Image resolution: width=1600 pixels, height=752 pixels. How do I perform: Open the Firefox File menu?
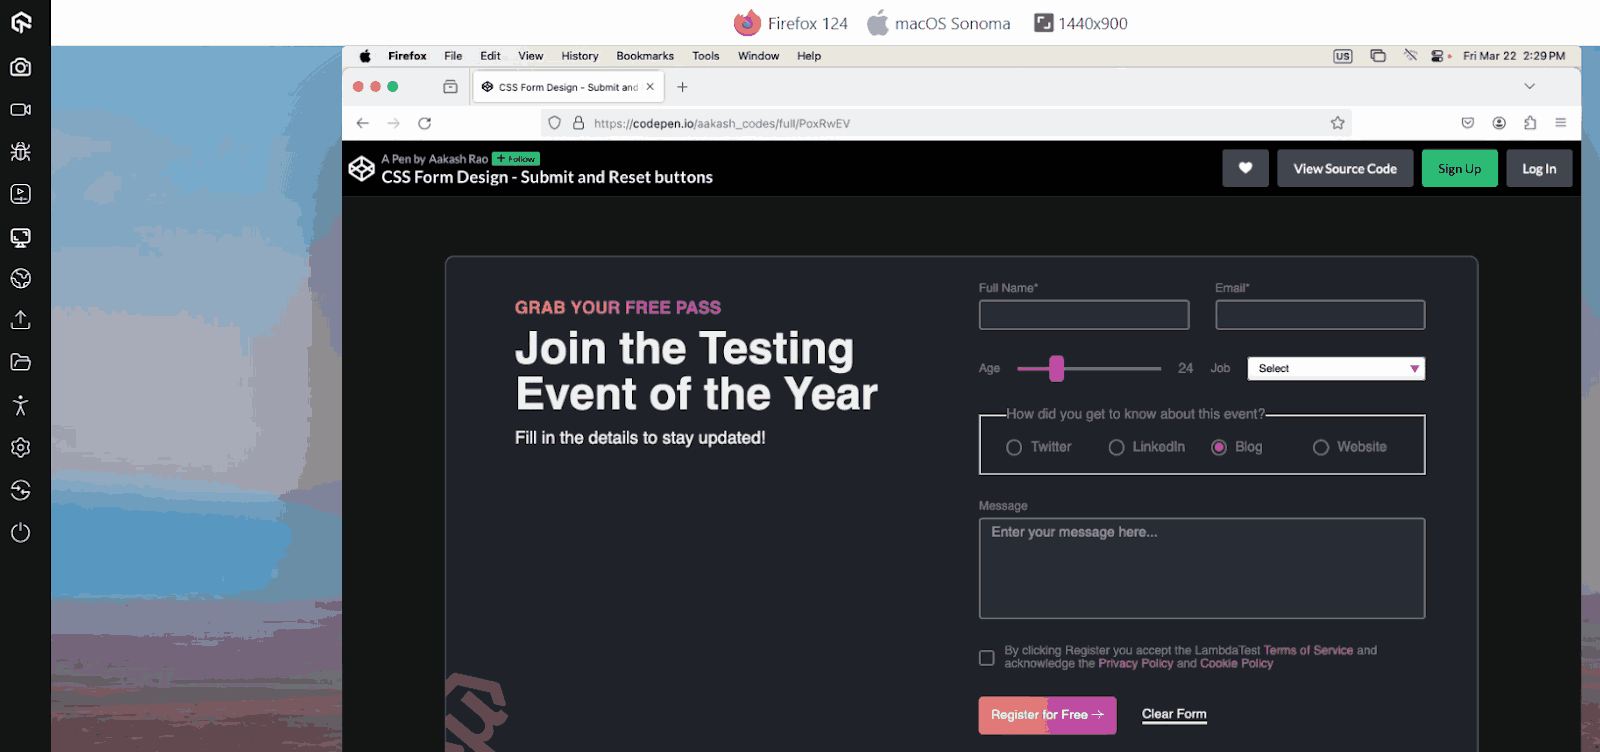pos(453,56)
